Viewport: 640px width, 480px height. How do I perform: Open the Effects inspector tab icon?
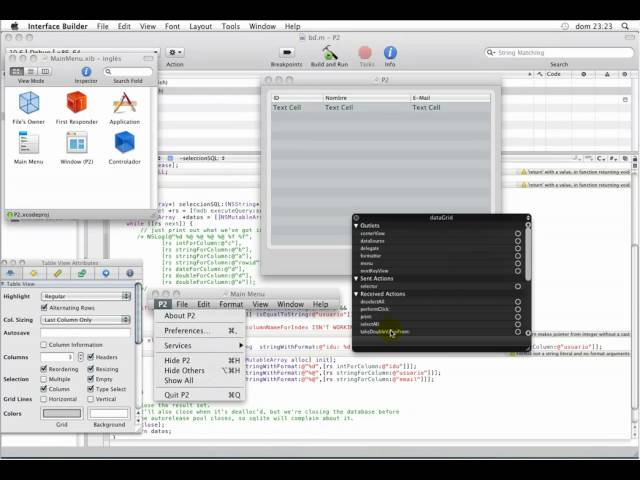[34, 273]
